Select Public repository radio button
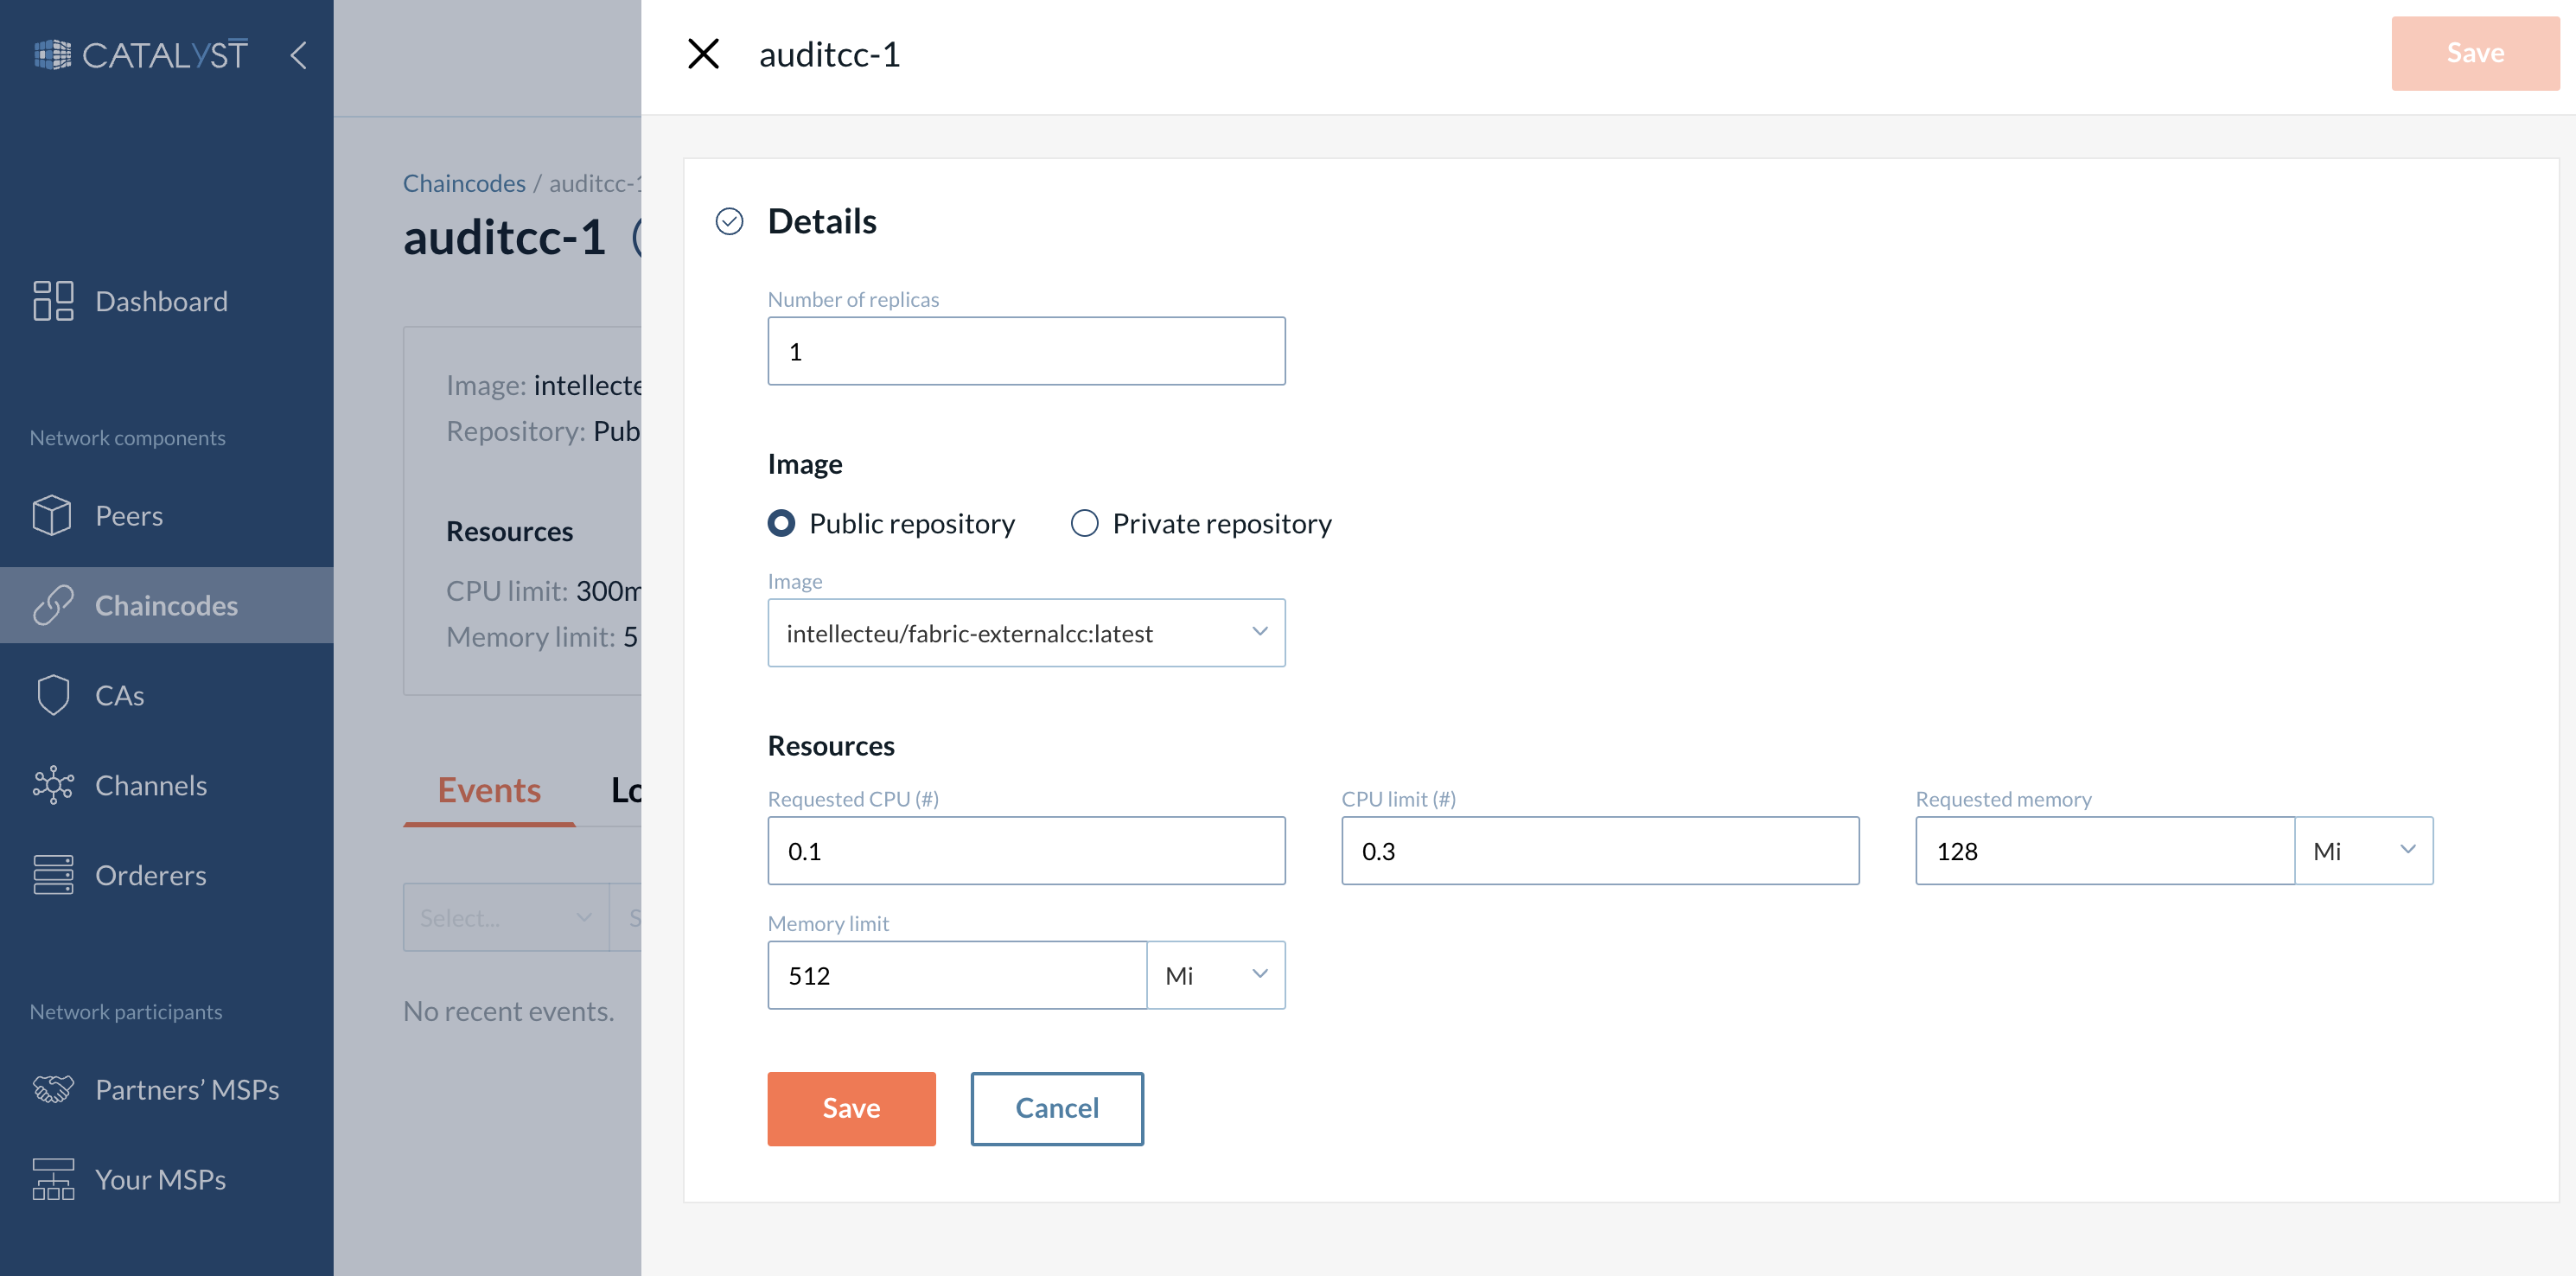The width and height of the screenshot is (2576, 1276). point(782,520)
